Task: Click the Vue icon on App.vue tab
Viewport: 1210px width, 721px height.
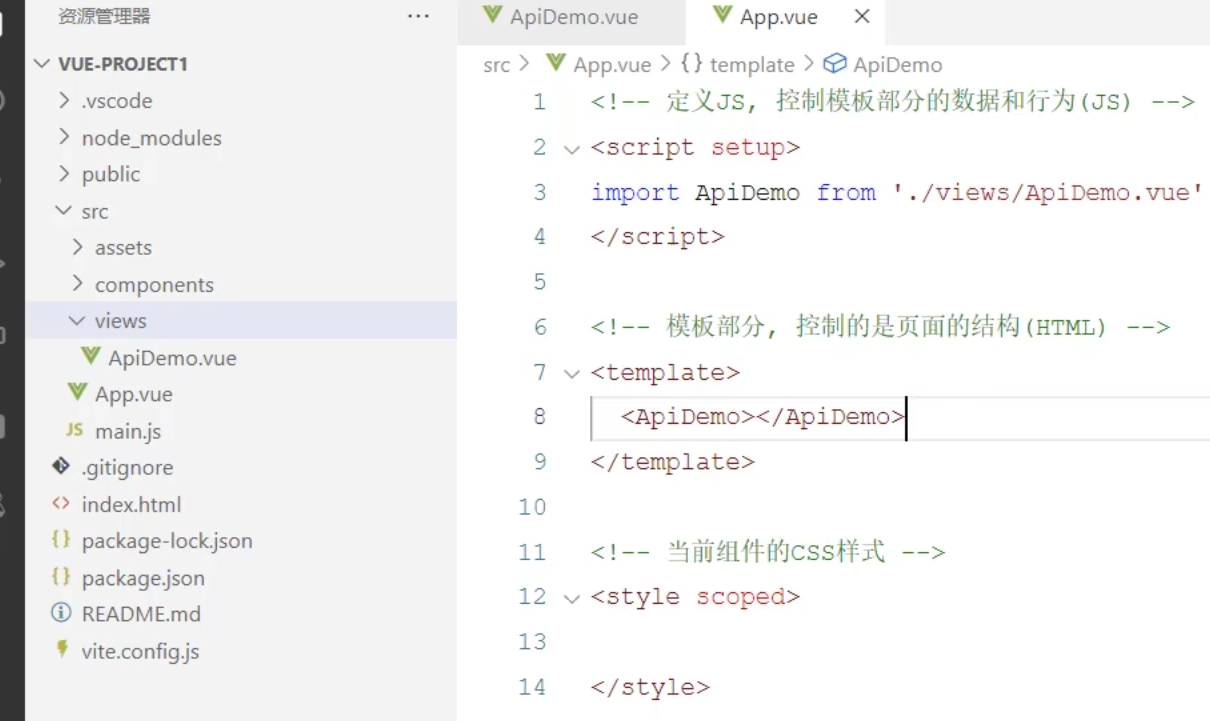Action: pyautogui.click(x=722, y=16)
